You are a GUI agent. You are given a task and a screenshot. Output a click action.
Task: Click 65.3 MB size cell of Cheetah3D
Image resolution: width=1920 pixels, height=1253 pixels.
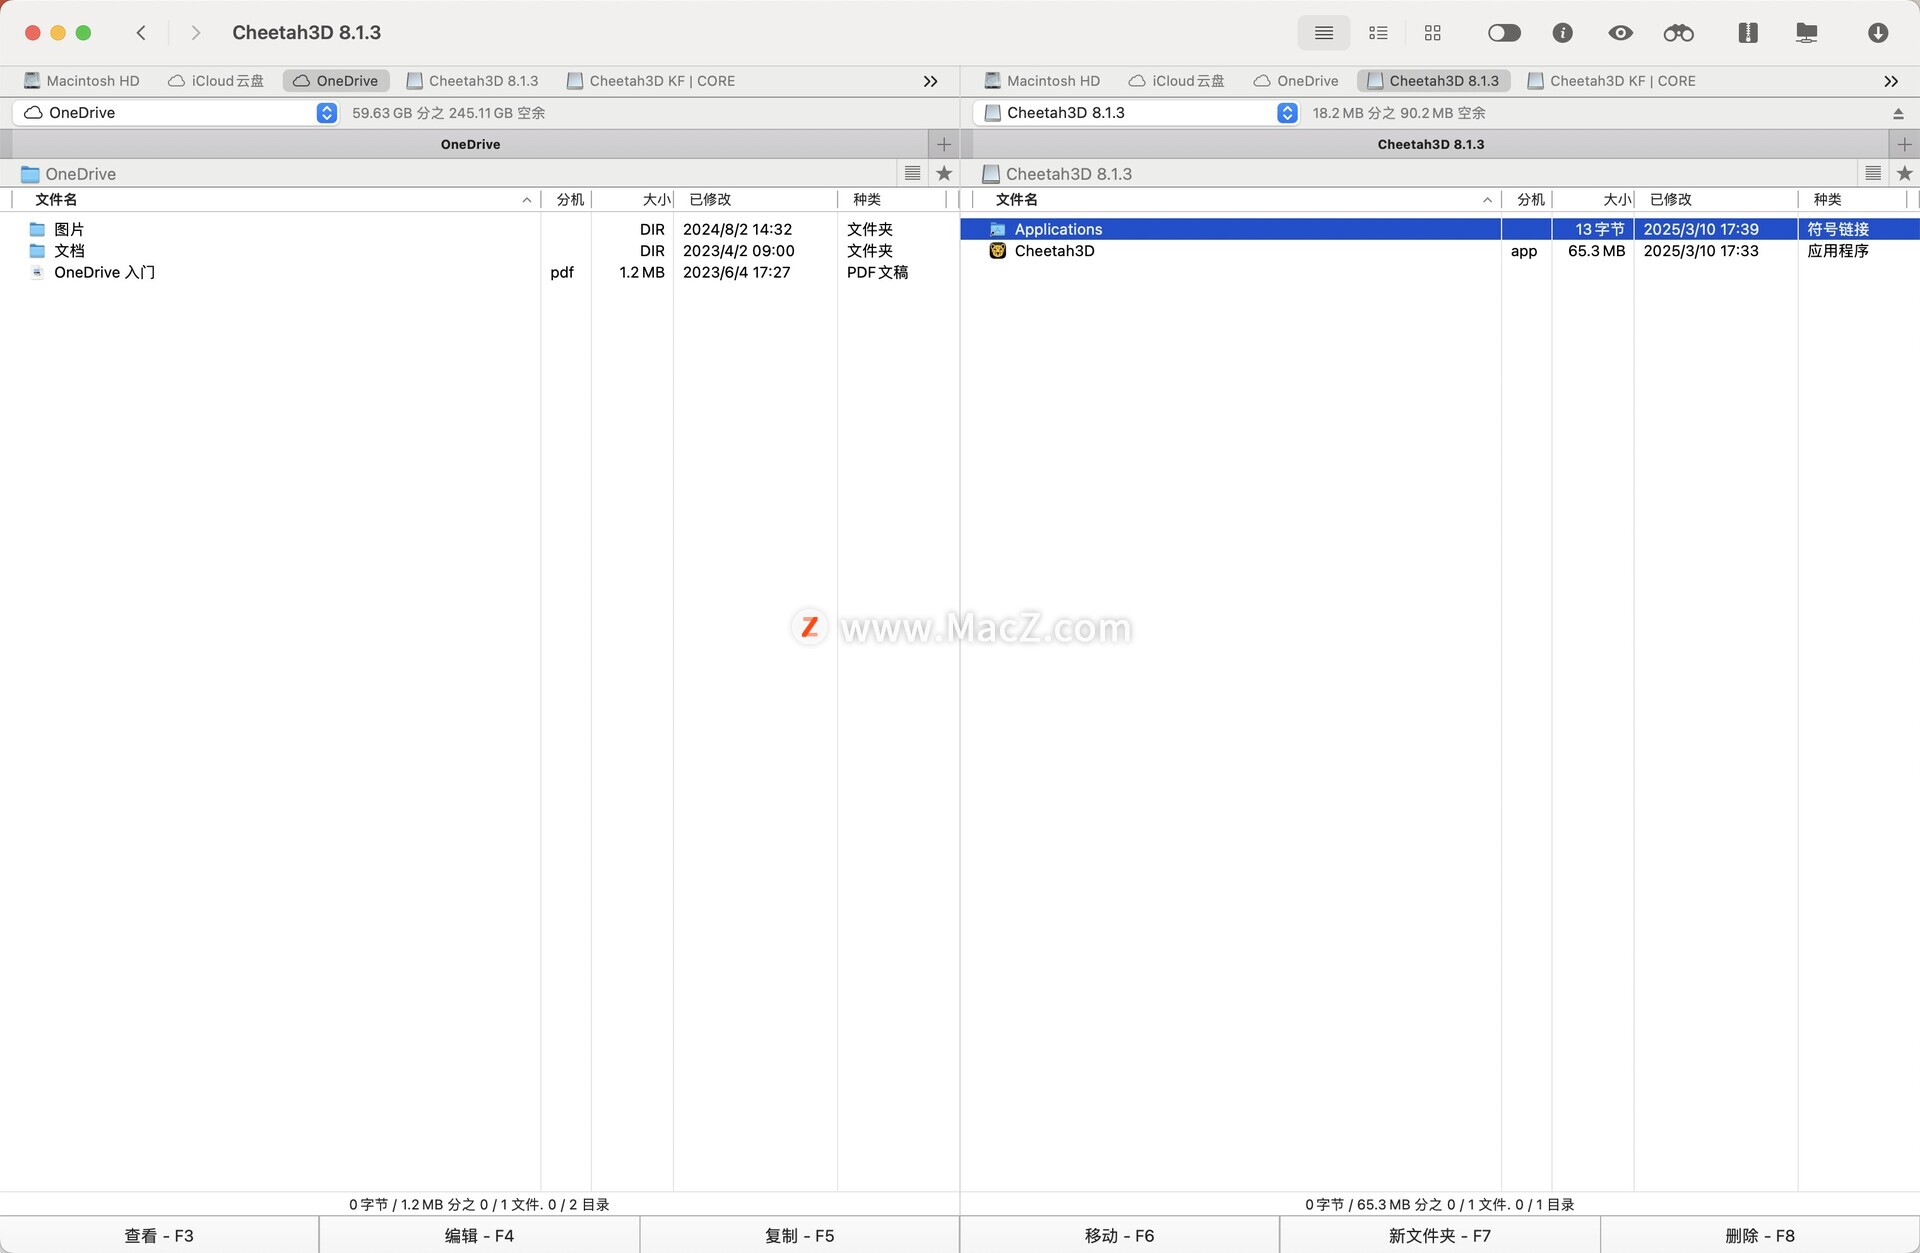[x=1596, y=251]
